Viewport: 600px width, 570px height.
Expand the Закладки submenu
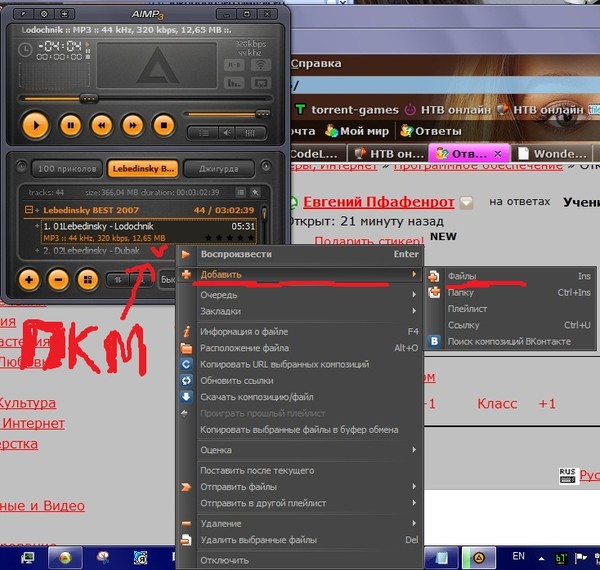[x=300, y=311]
